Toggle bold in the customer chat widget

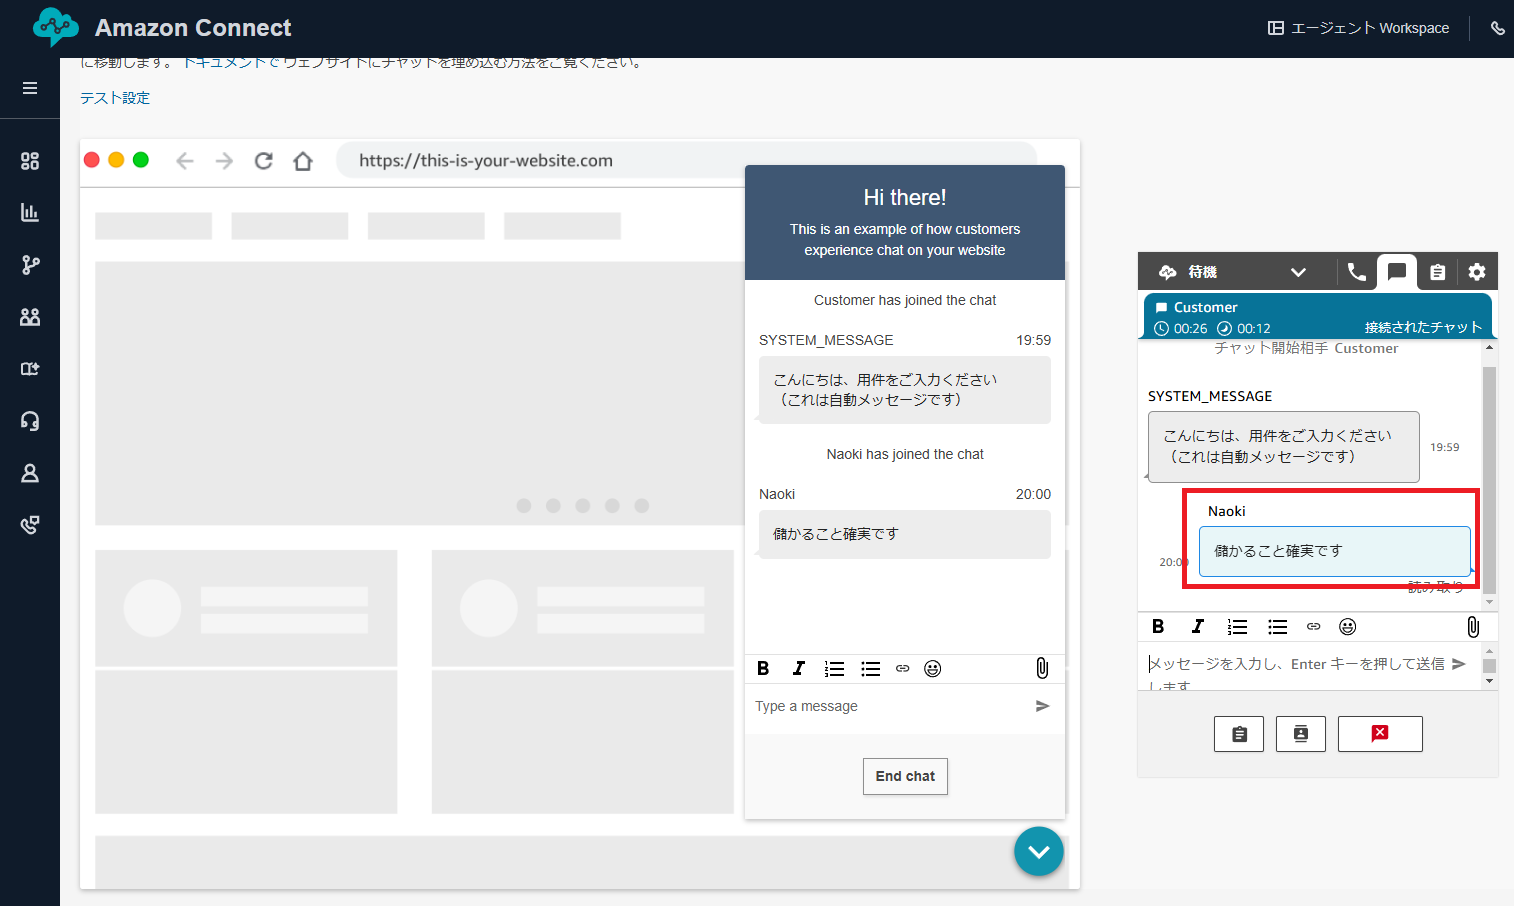click(x=763, y=669)
